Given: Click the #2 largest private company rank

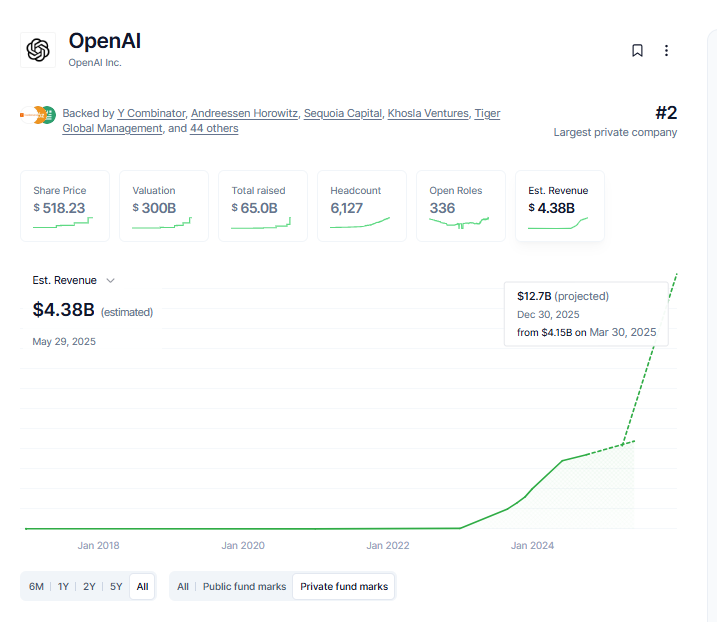Looking at the screenshot, I should coord(666,113).
